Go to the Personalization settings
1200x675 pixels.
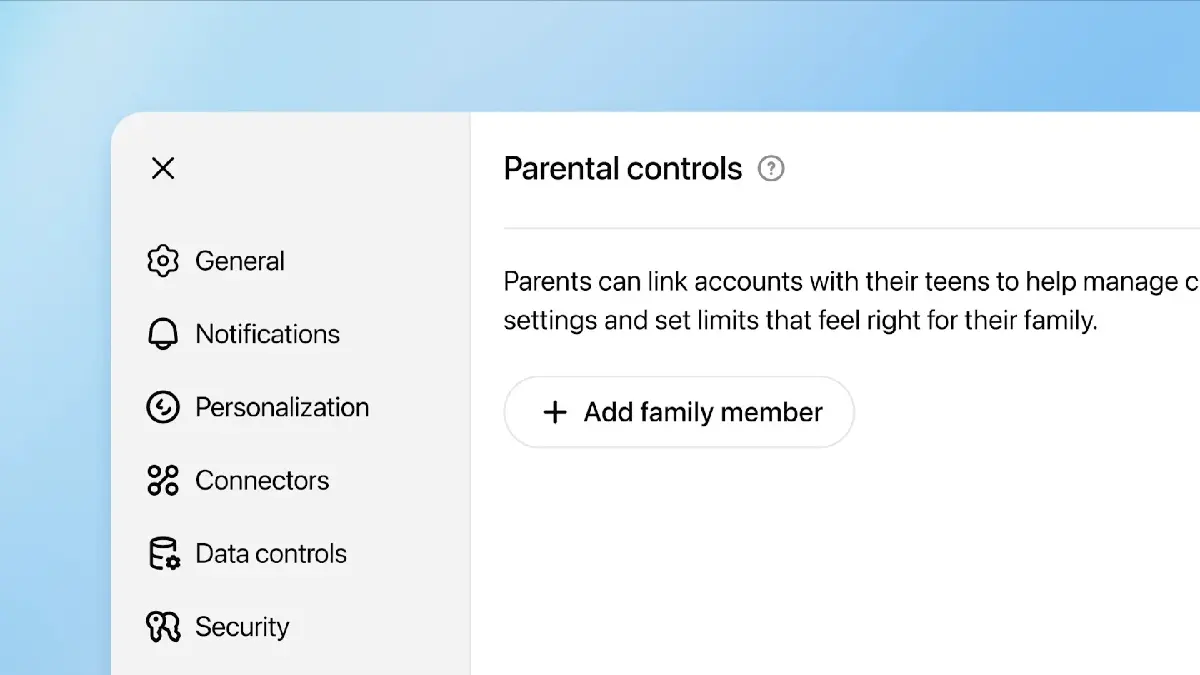pos(282,407)
